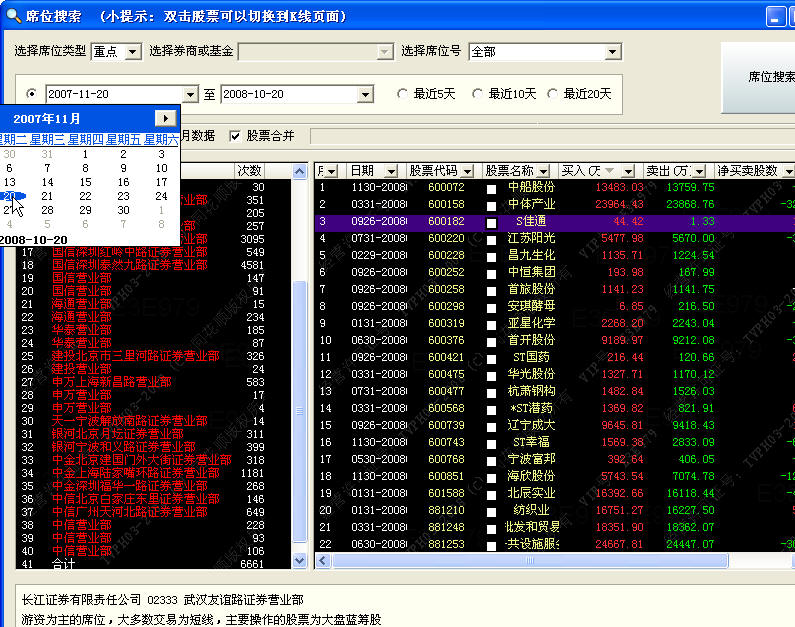Click the white square beside 江苏阳光

click(x=491, y=239)
